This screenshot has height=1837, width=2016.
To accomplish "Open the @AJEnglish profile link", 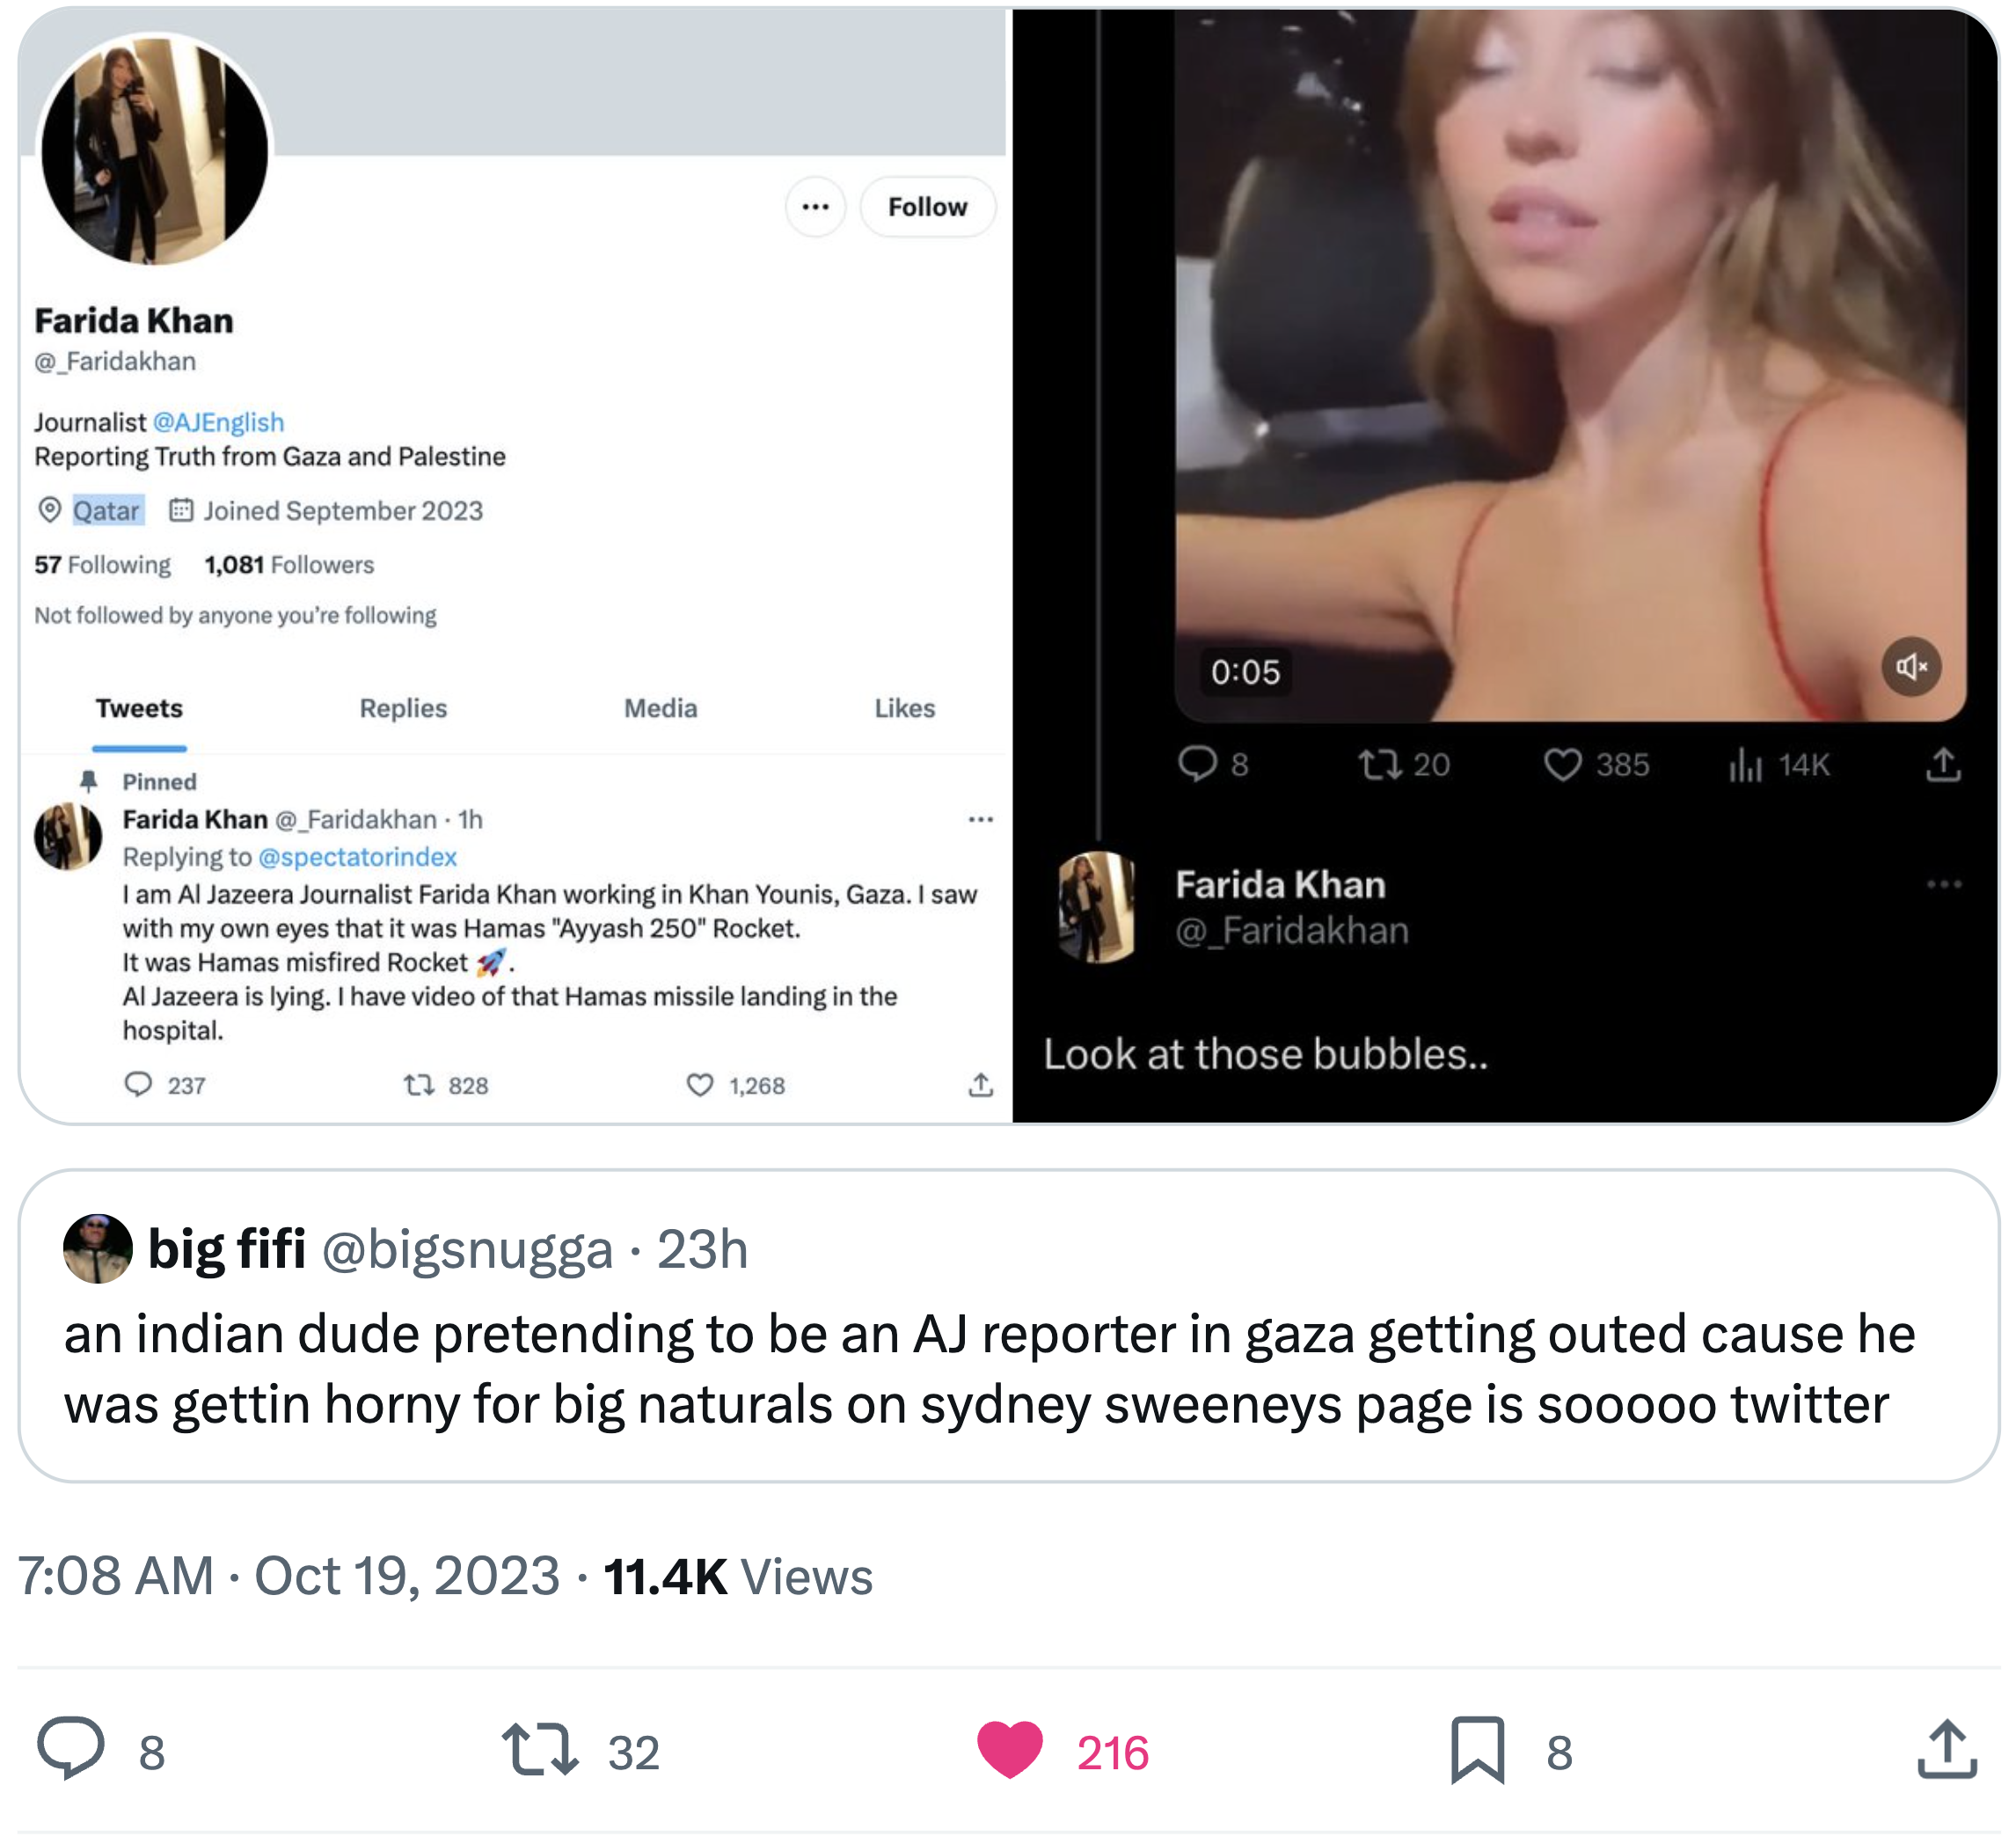I will [x=218, y=422].
